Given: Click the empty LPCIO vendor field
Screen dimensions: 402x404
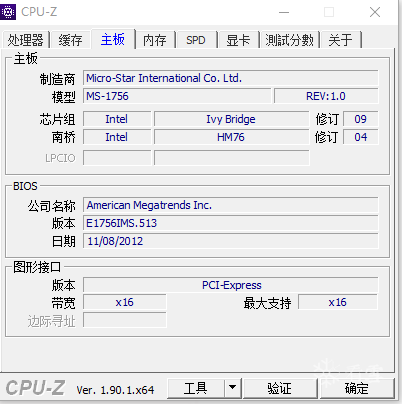Looking at the screenshot, I should pyautogui.click(x=117, y=158).
